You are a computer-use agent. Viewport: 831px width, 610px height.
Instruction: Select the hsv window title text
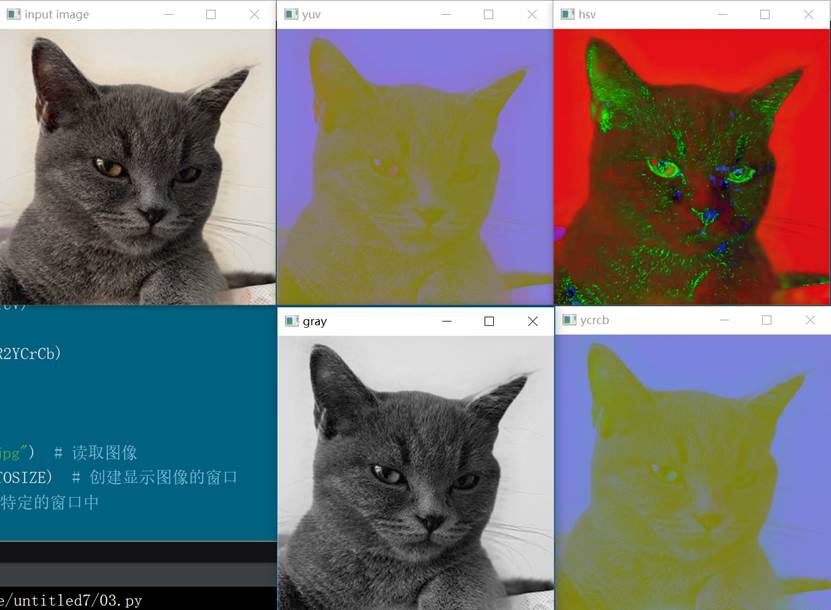pyautogui.click(x=587, y=14)
